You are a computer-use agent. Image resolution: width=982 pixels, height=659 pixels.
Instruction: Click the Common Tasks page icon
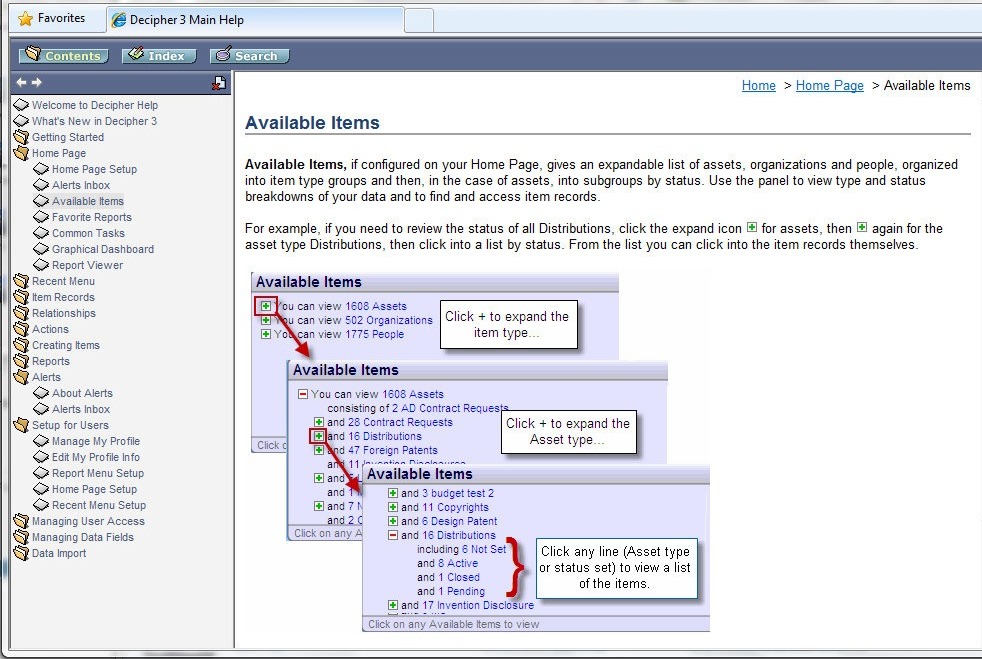(41, 233)
